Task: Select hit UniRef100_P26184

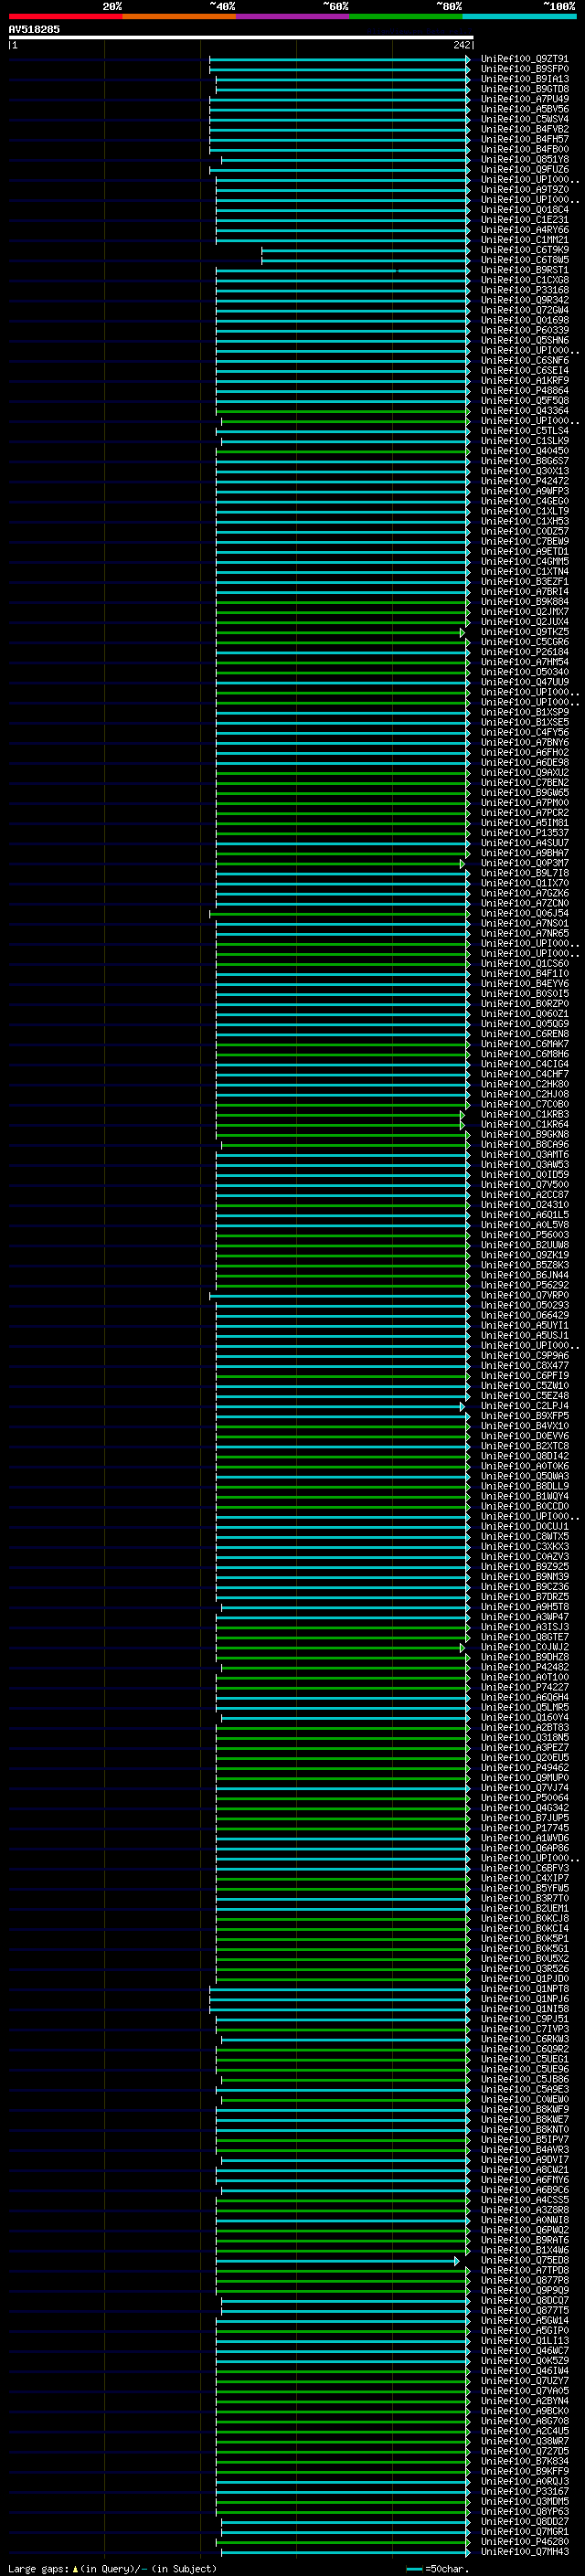Action: click(x=524, y=652)
